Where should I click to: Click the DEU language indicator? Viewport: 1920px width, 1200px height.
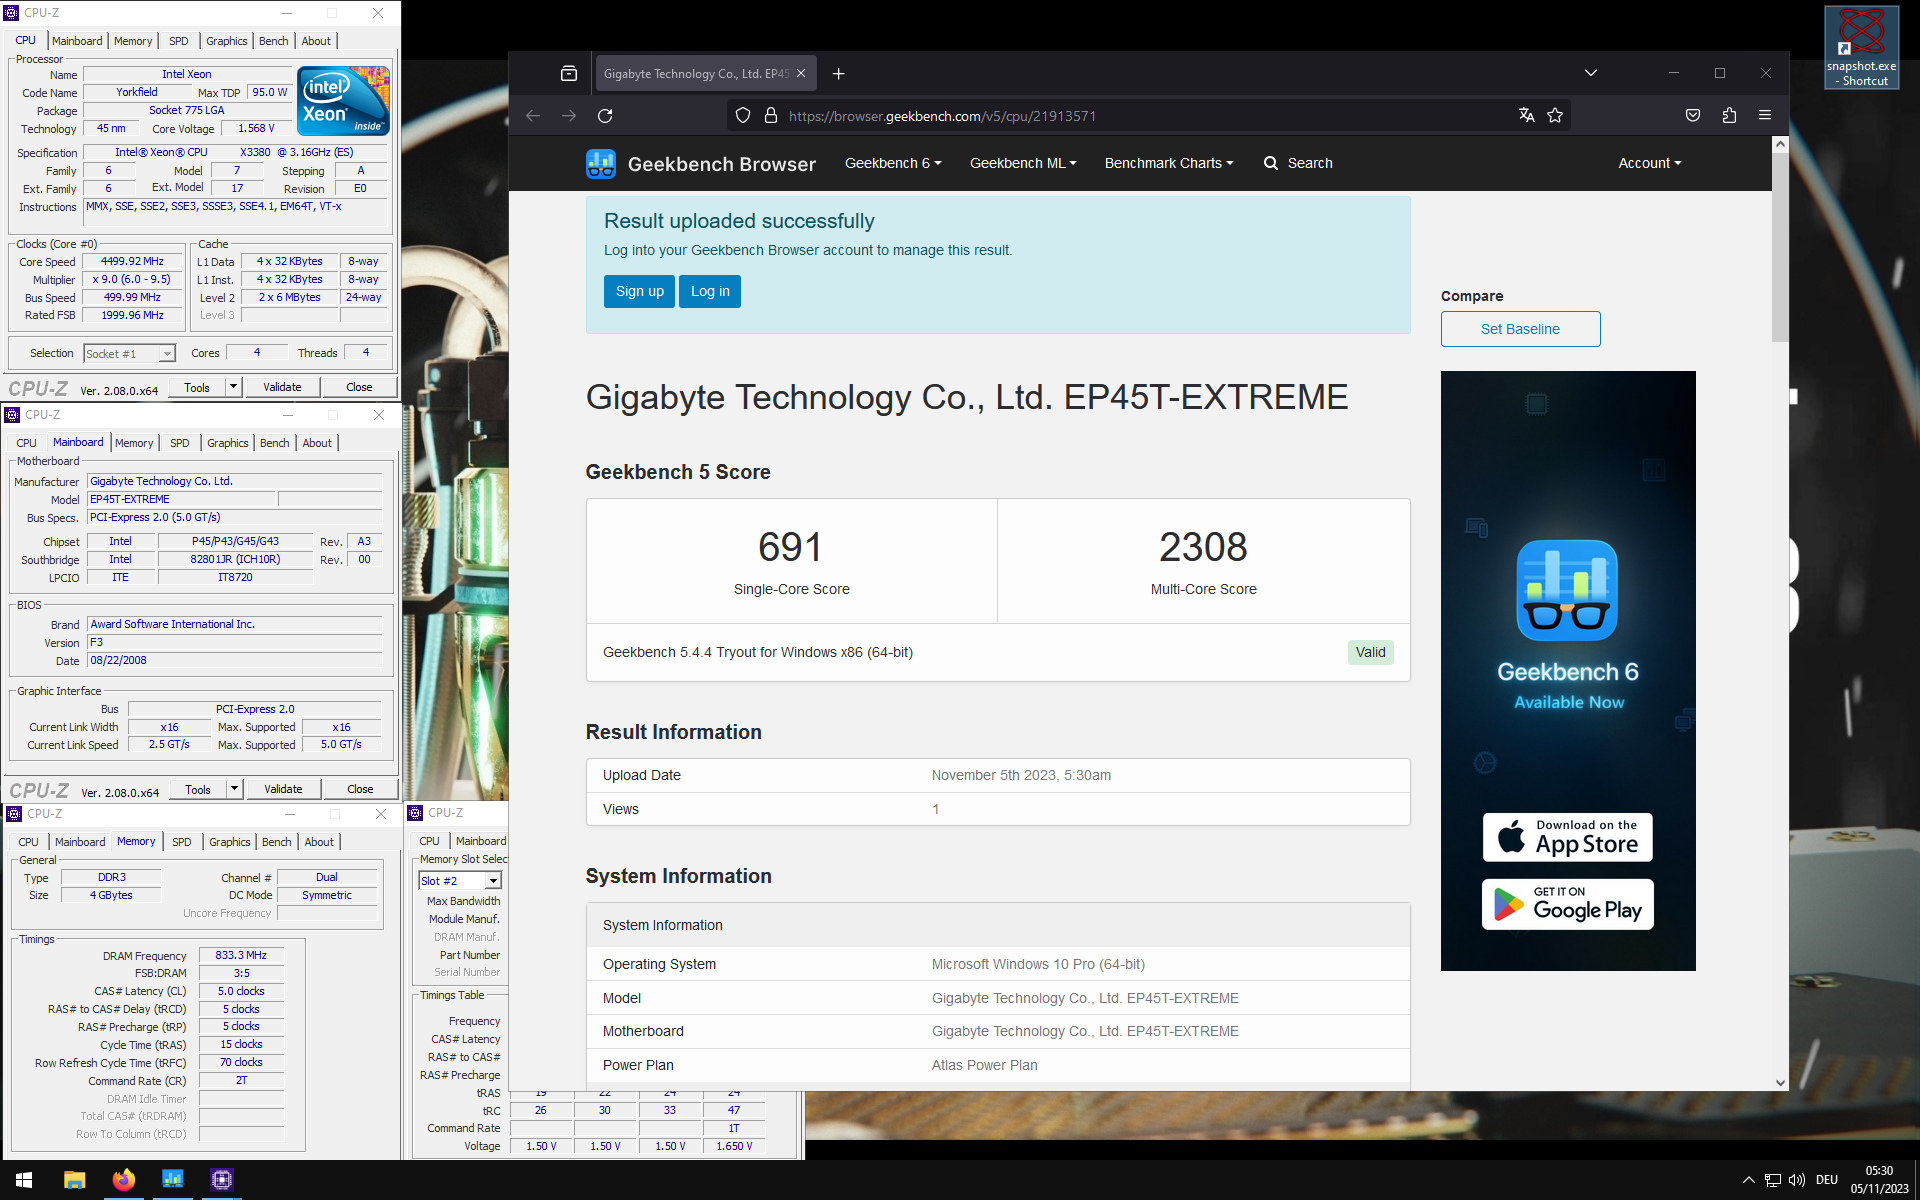click(1827, 1180)
